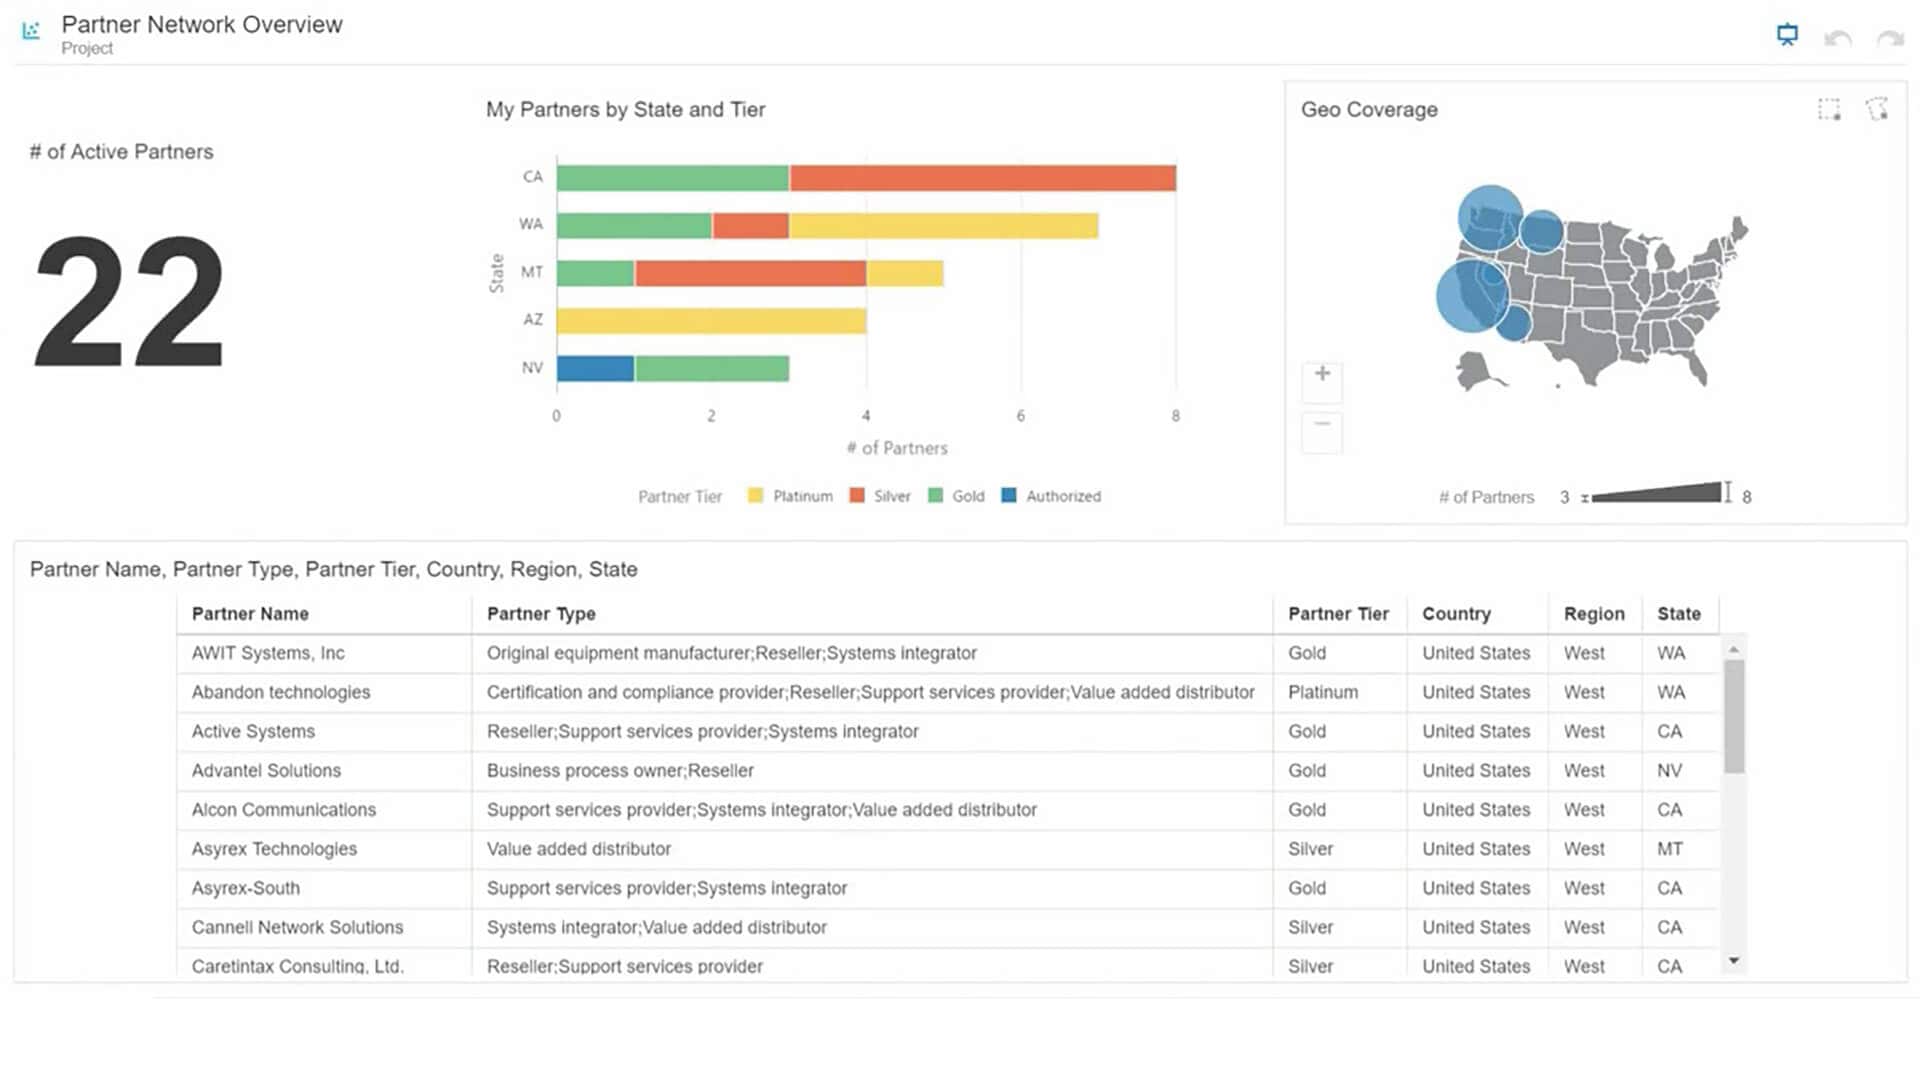Sort table by Partner Tier column header
The width and height of the screenshot is (1920, 1080).
[x=1338, y=614]
